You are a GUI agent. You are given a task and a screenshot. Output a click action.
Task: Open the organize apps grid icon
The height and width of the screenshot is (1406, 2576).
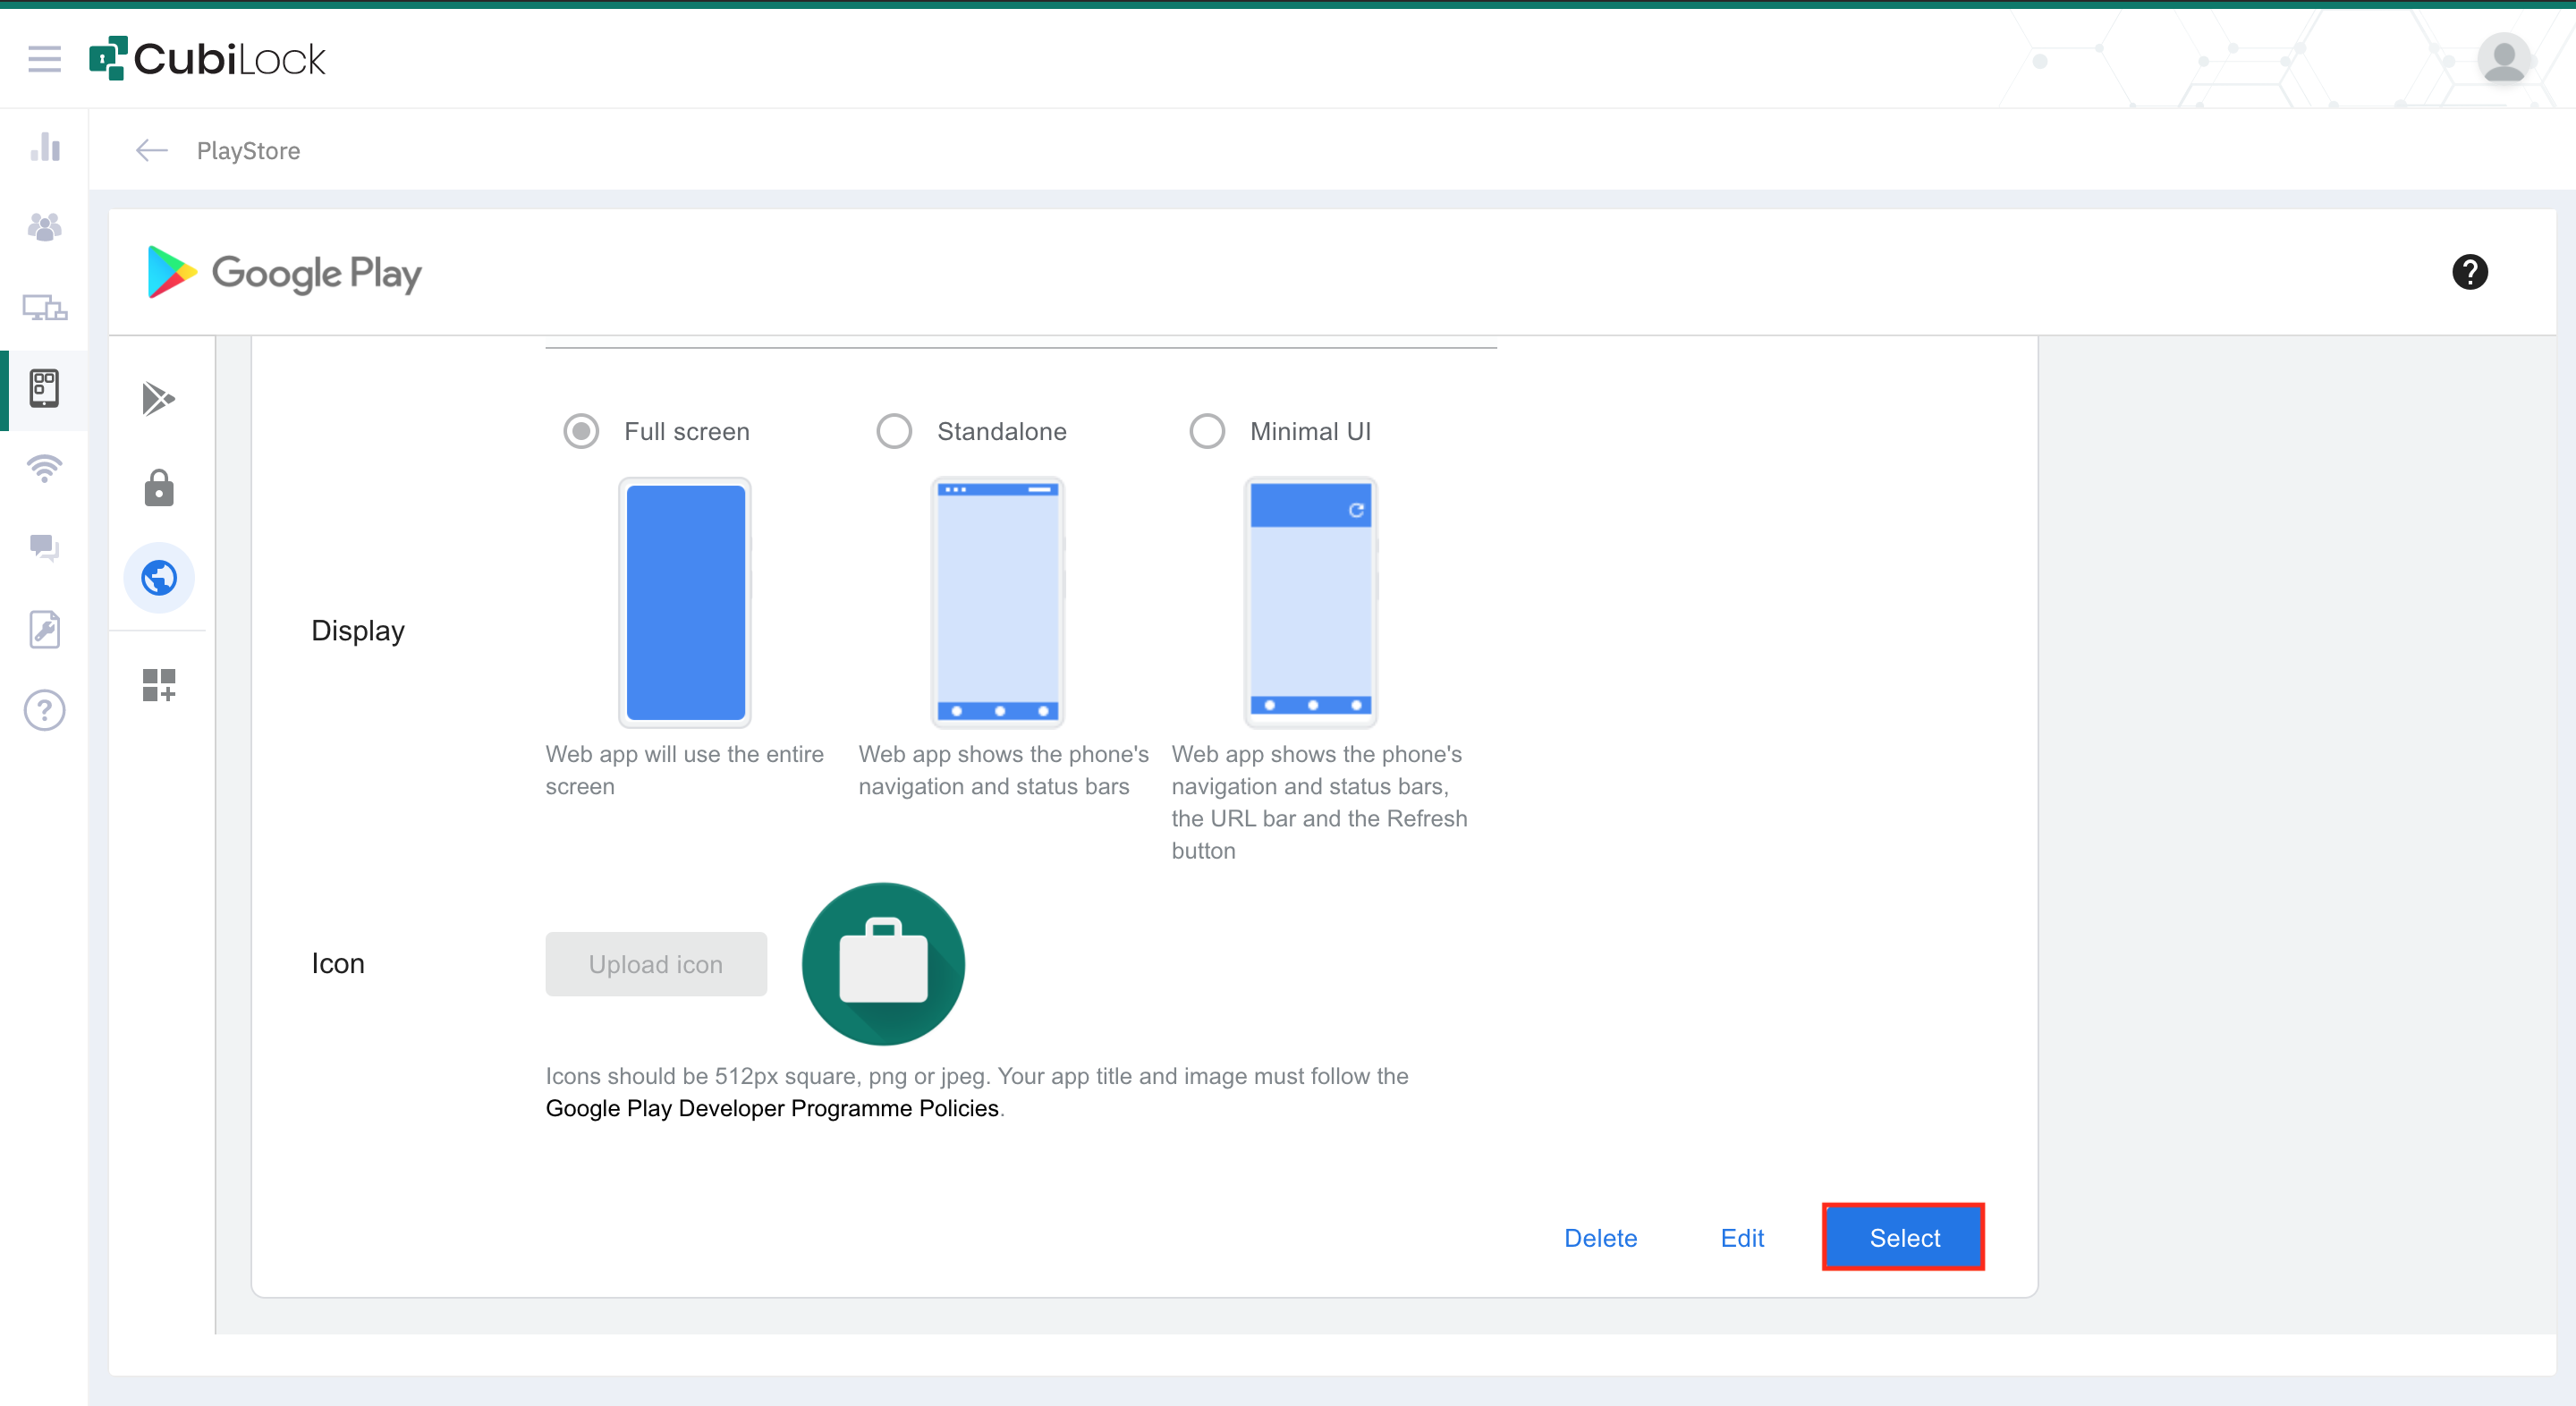[x=158, y=685]
